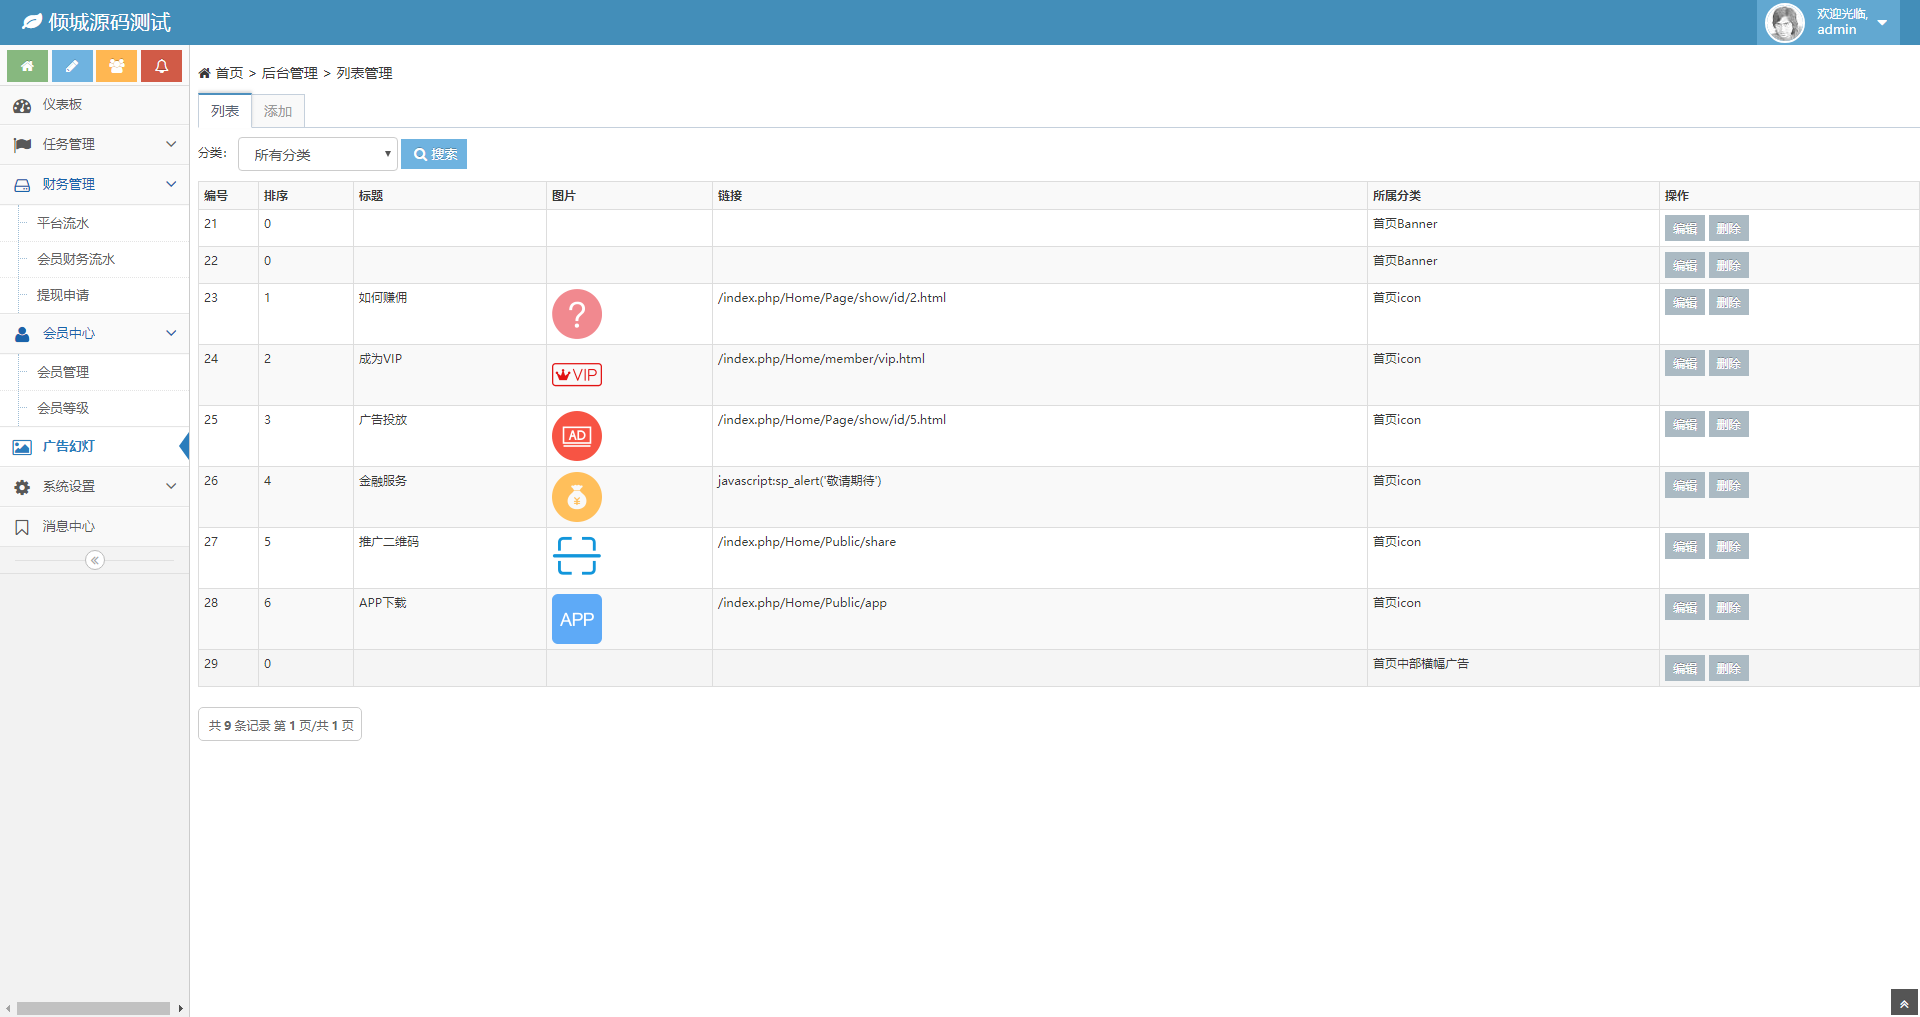Click the admin user avatar
Viewport: 1920px width, 1017px height.
click(1784, 22)
